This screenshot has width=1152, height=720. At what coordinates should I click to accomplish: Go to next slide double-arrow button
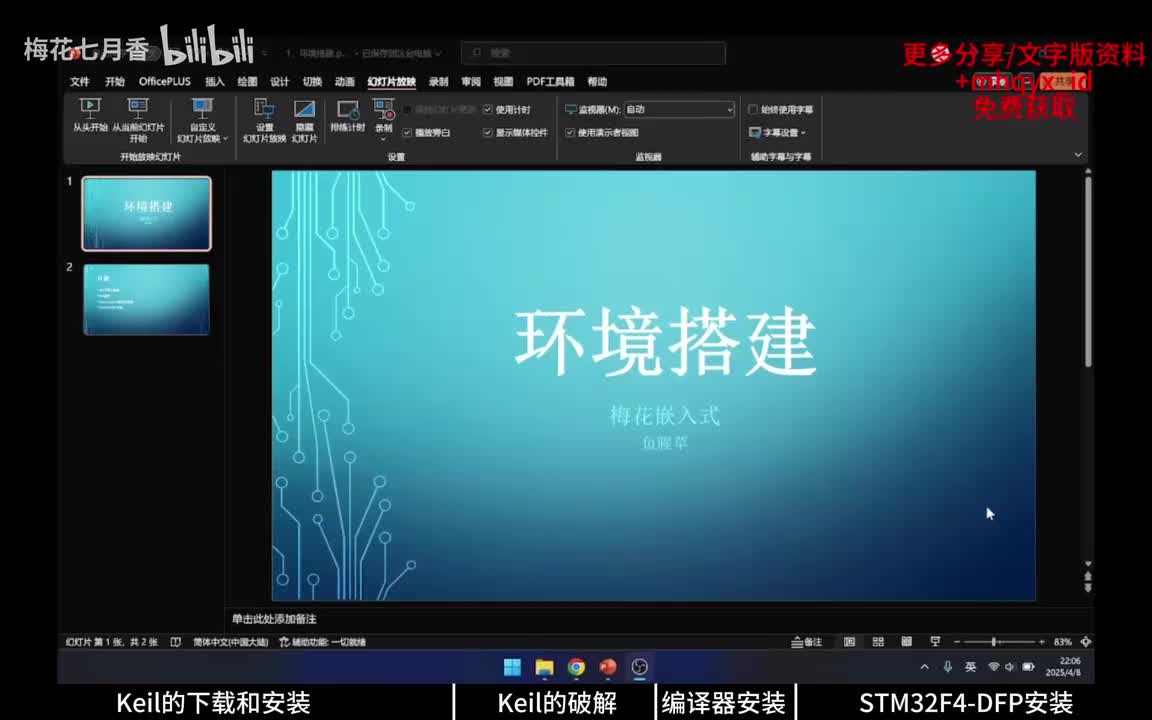1088,587
